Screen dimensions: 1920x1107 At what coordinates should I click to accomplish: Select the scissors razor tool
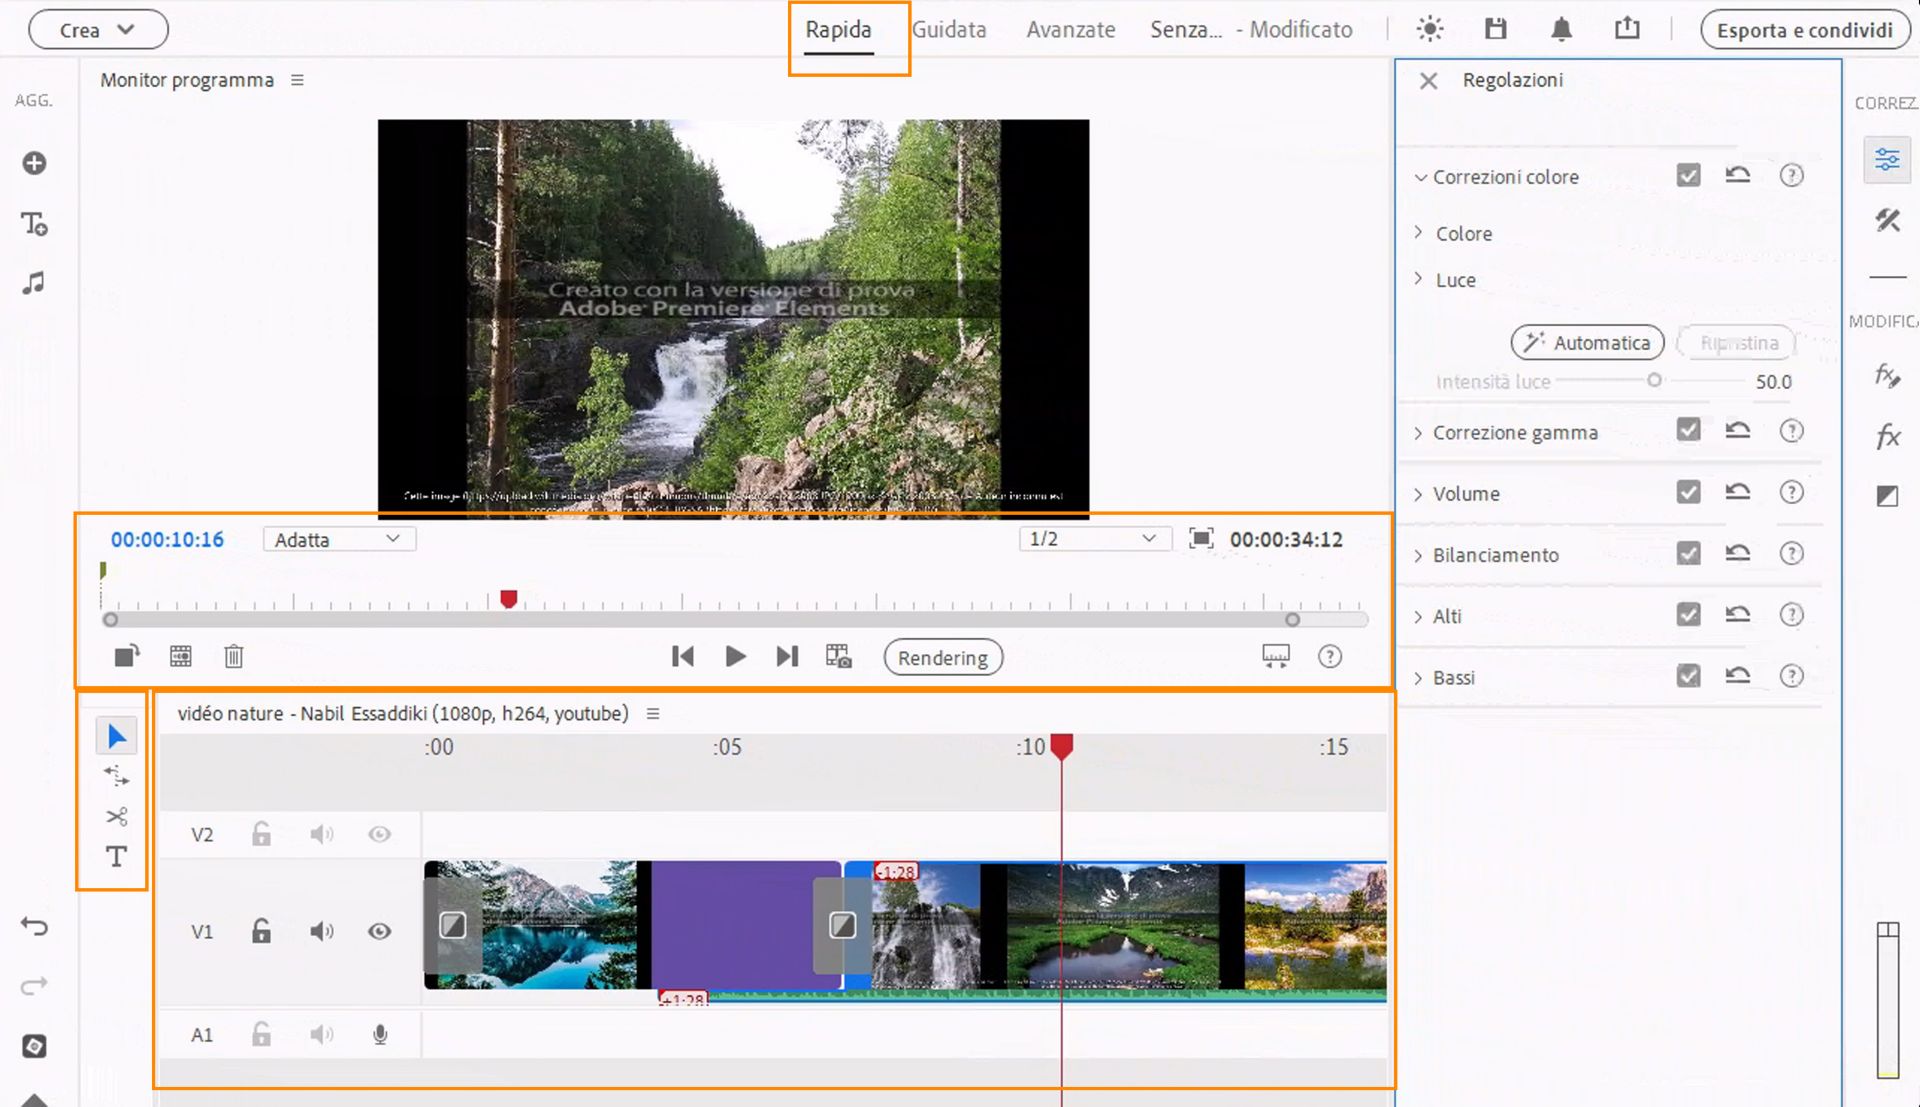pyautogui.click(x=116, y=817)
